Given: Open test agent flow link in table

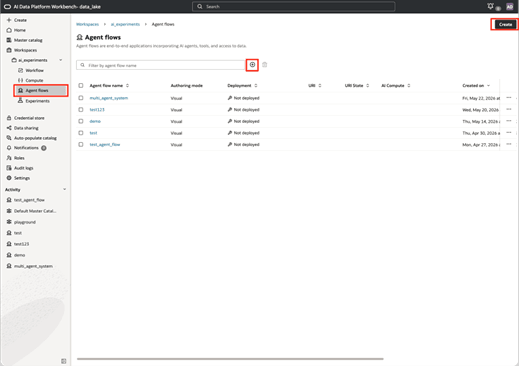Looking at the screenshot, I should [x=93, y=133].
